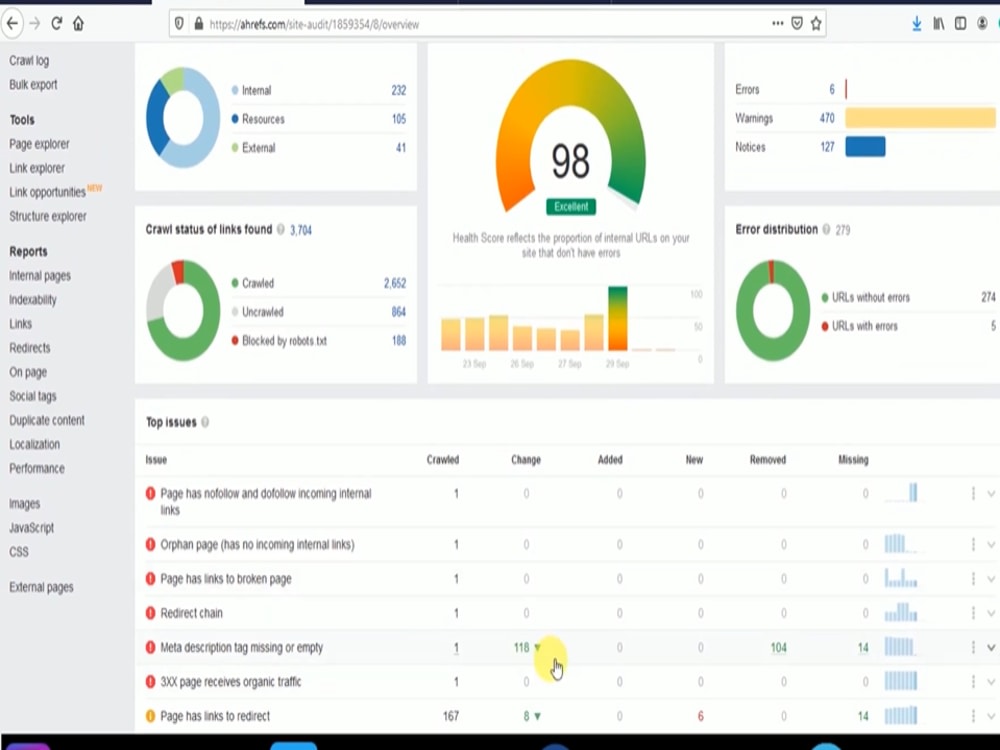Open Crawl log in sidebar
This screenshot has height=750, width=1000.
29,61
